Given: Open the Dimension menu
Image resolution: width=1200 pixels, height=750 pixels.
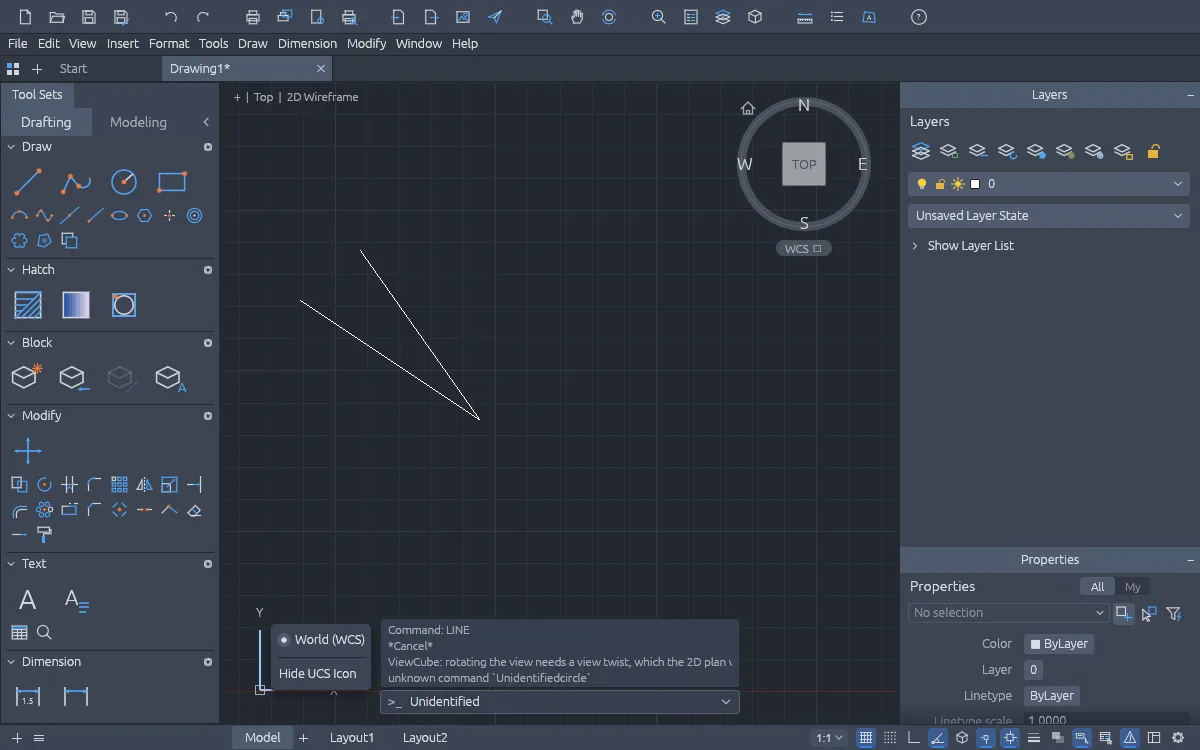Looking at the screenshot, I should (x=307, y=44).
